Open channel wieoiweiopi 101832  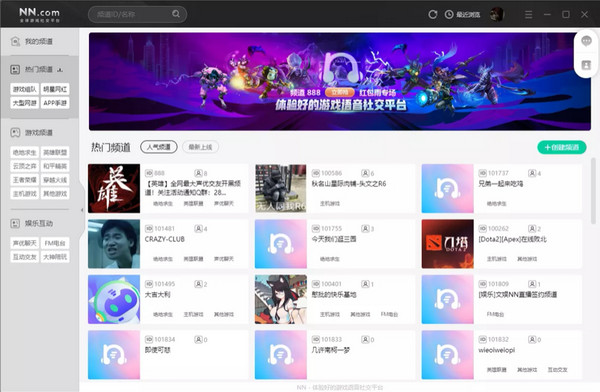click(448, 355)
